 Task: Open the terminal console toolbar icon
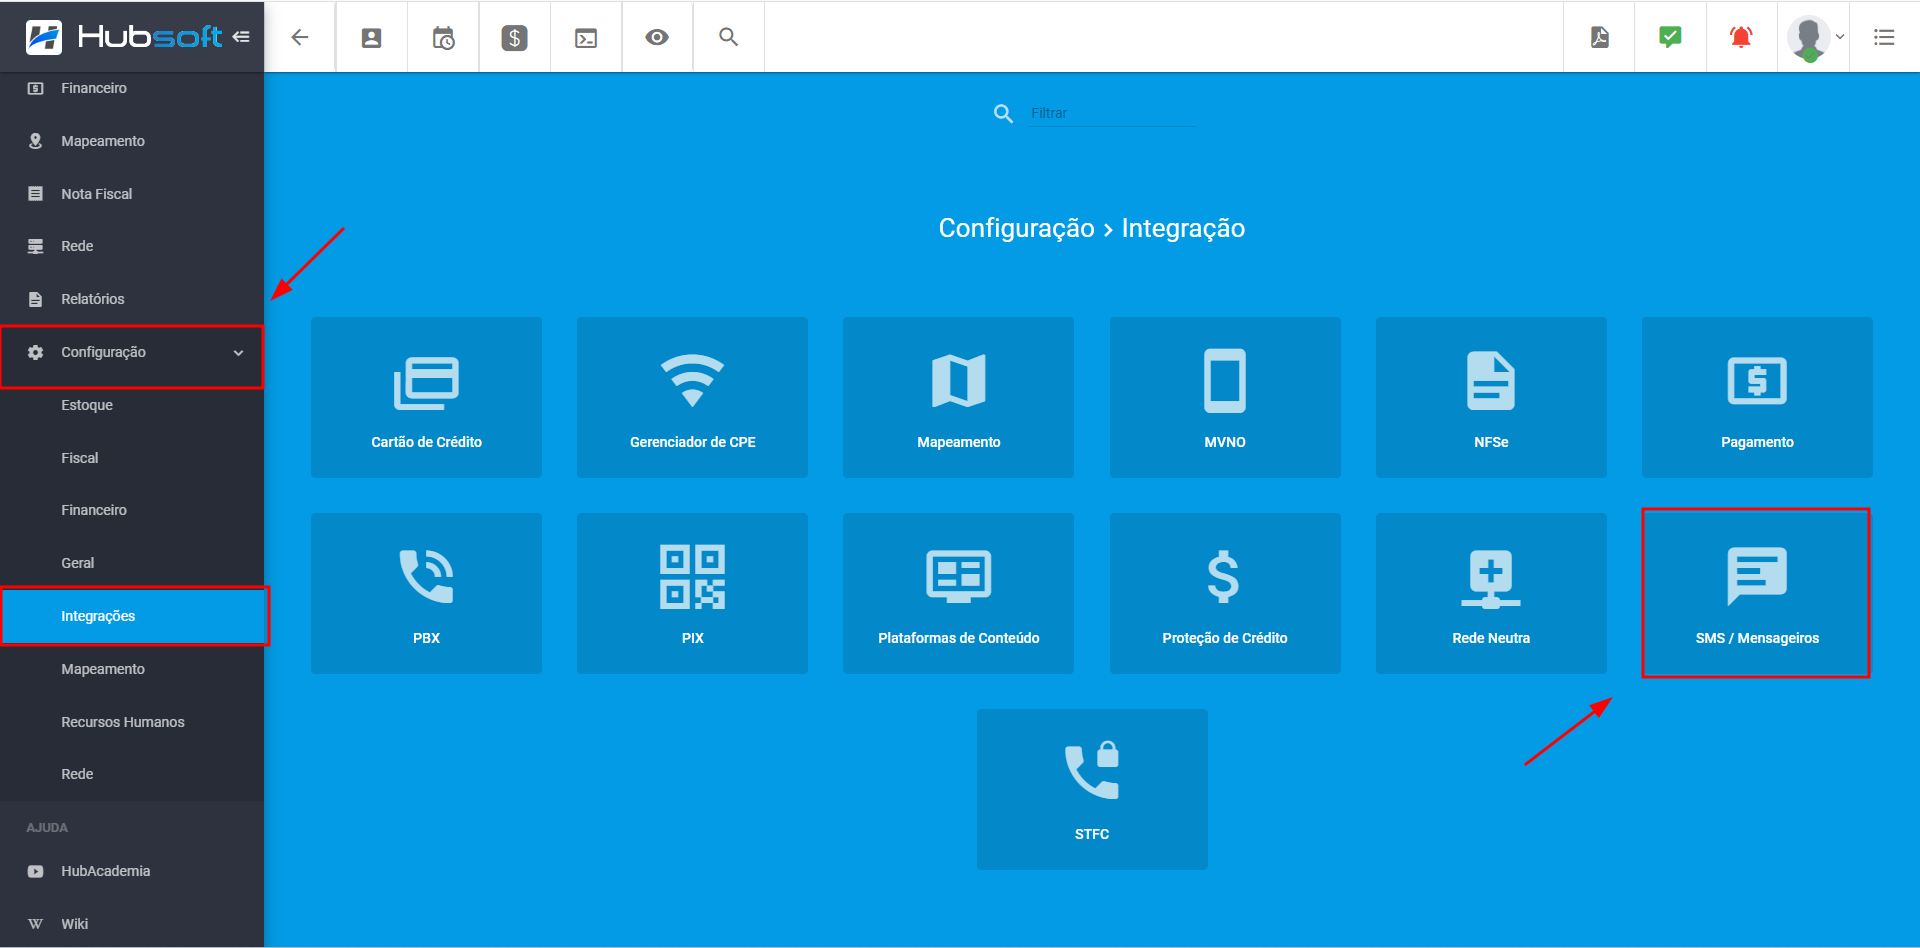[586, 38]
